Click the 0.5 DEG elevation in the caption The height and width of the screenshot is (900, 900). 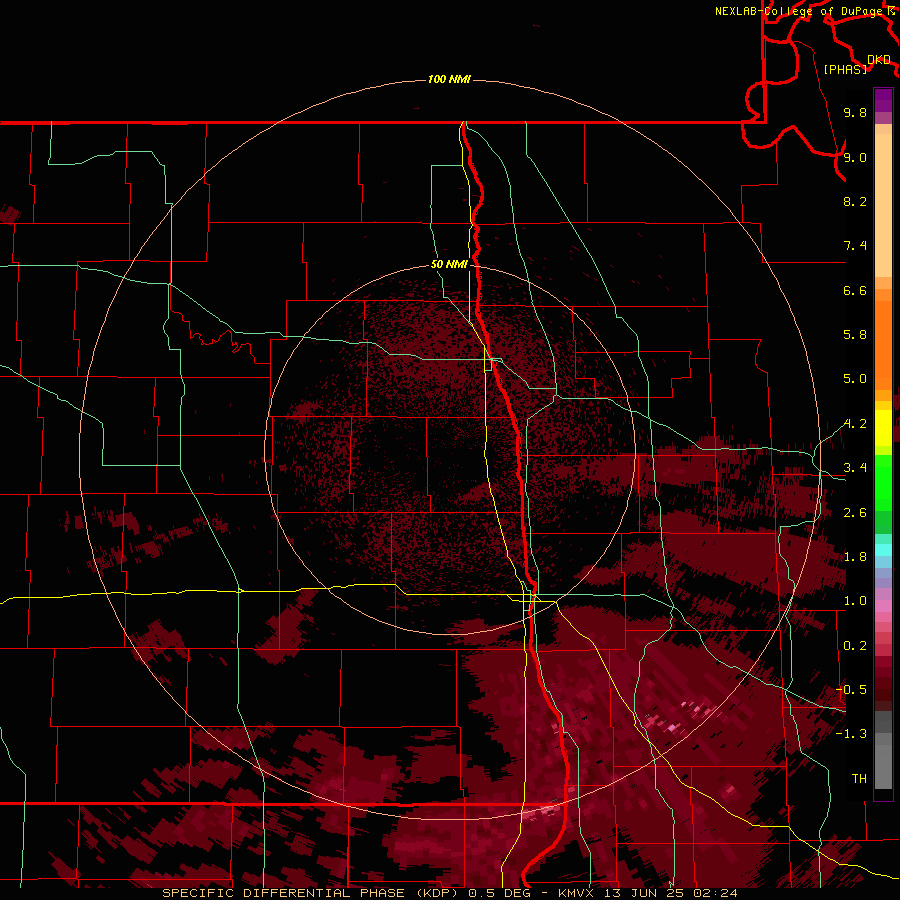coord(501,893)
